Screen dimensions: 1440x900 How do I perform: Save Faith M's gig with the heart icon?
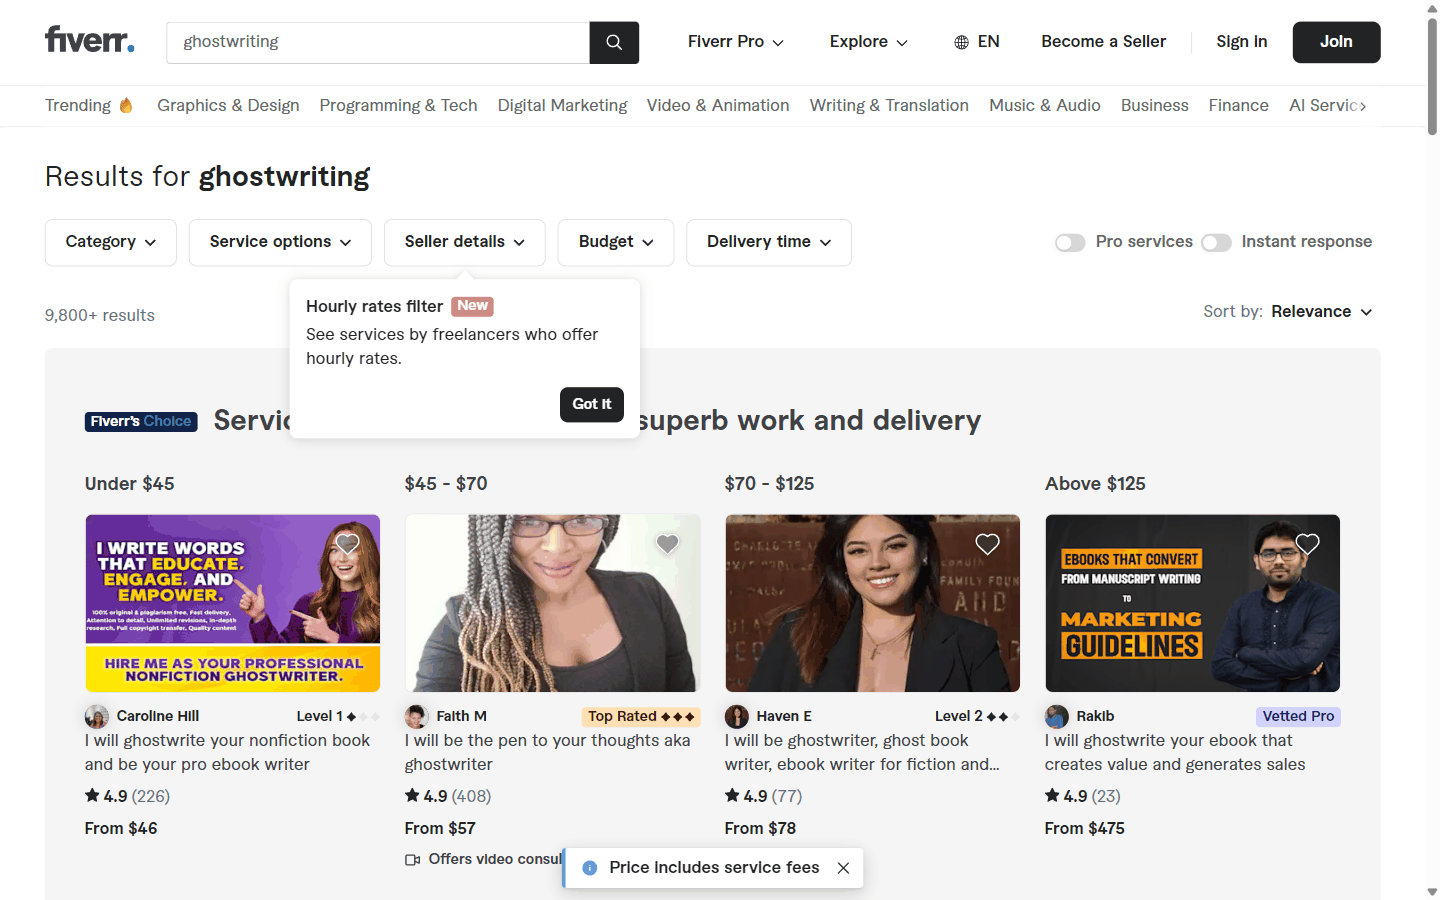click(x=667, y=544)
